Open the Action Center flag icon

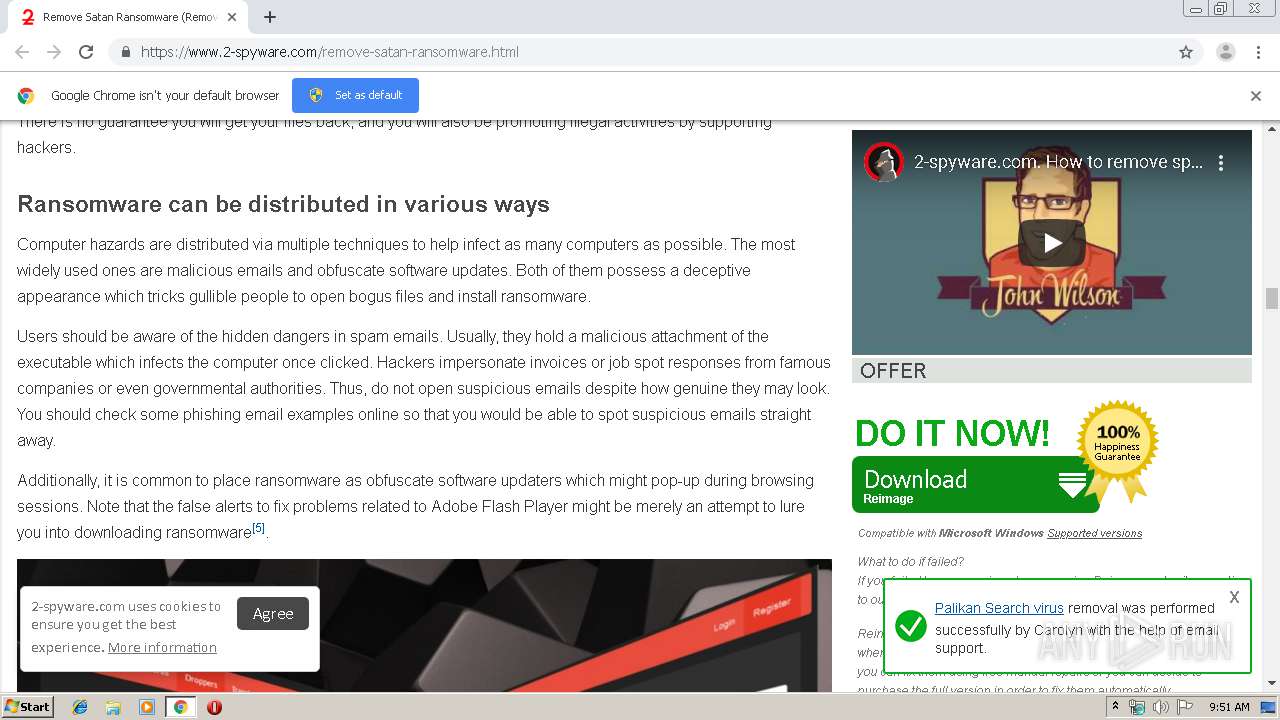[1184, 707]
